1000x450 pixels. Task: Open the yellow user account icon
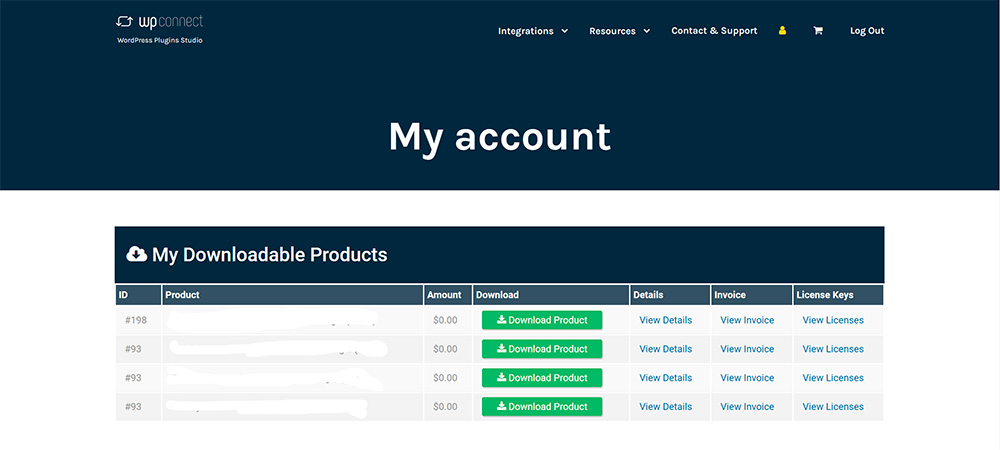[783, 31]
